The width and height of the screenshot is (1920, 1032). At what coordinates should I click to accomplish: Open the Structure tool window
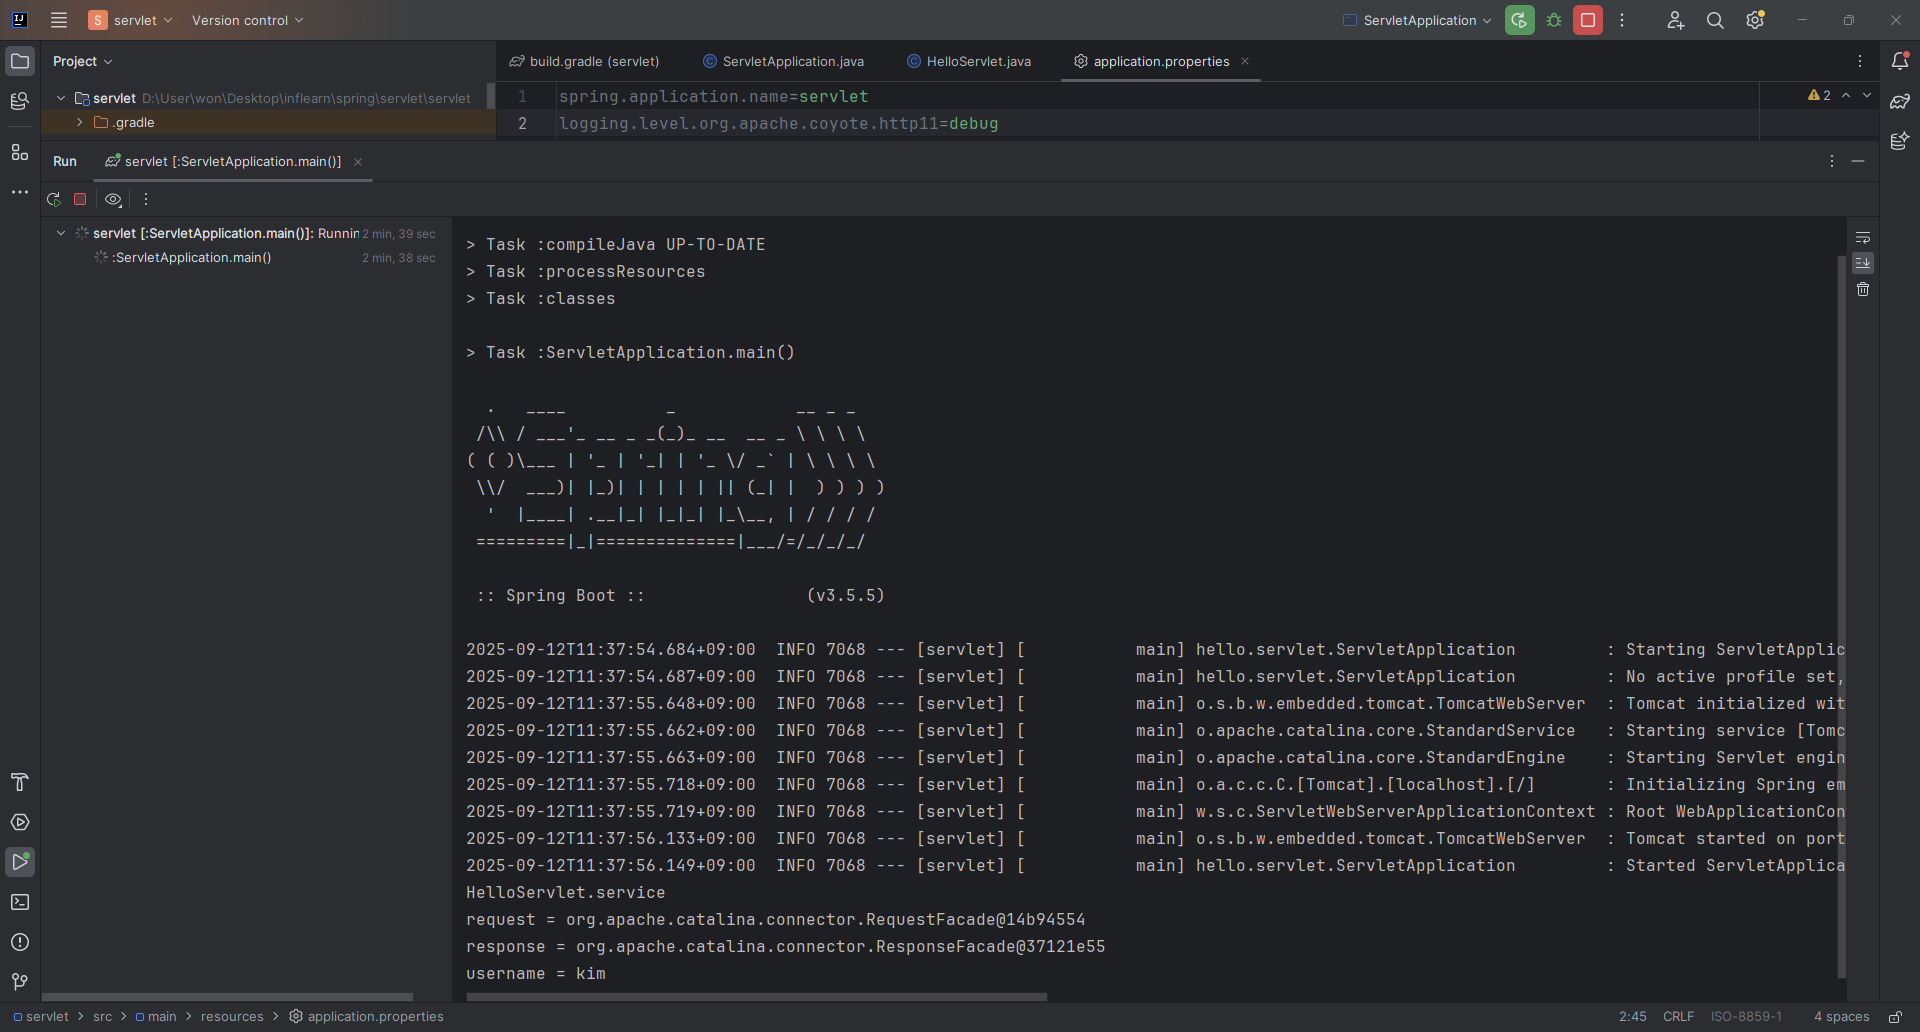[x=20, y=152]
